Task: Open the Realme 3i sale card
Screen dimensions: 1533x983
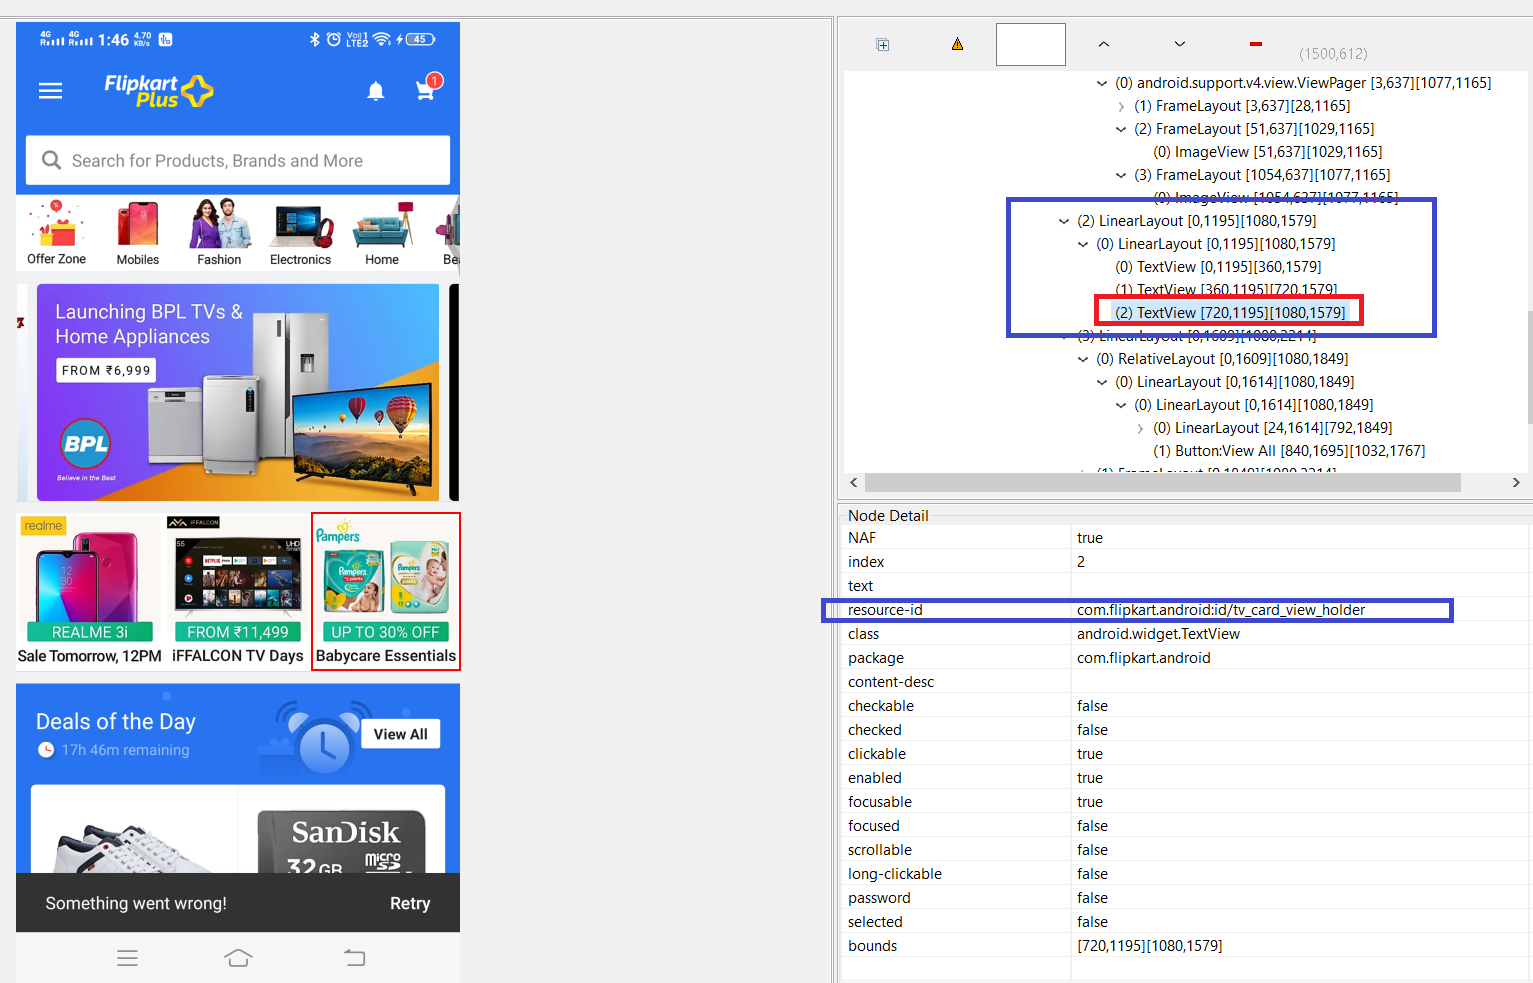Action: (89, 590)
